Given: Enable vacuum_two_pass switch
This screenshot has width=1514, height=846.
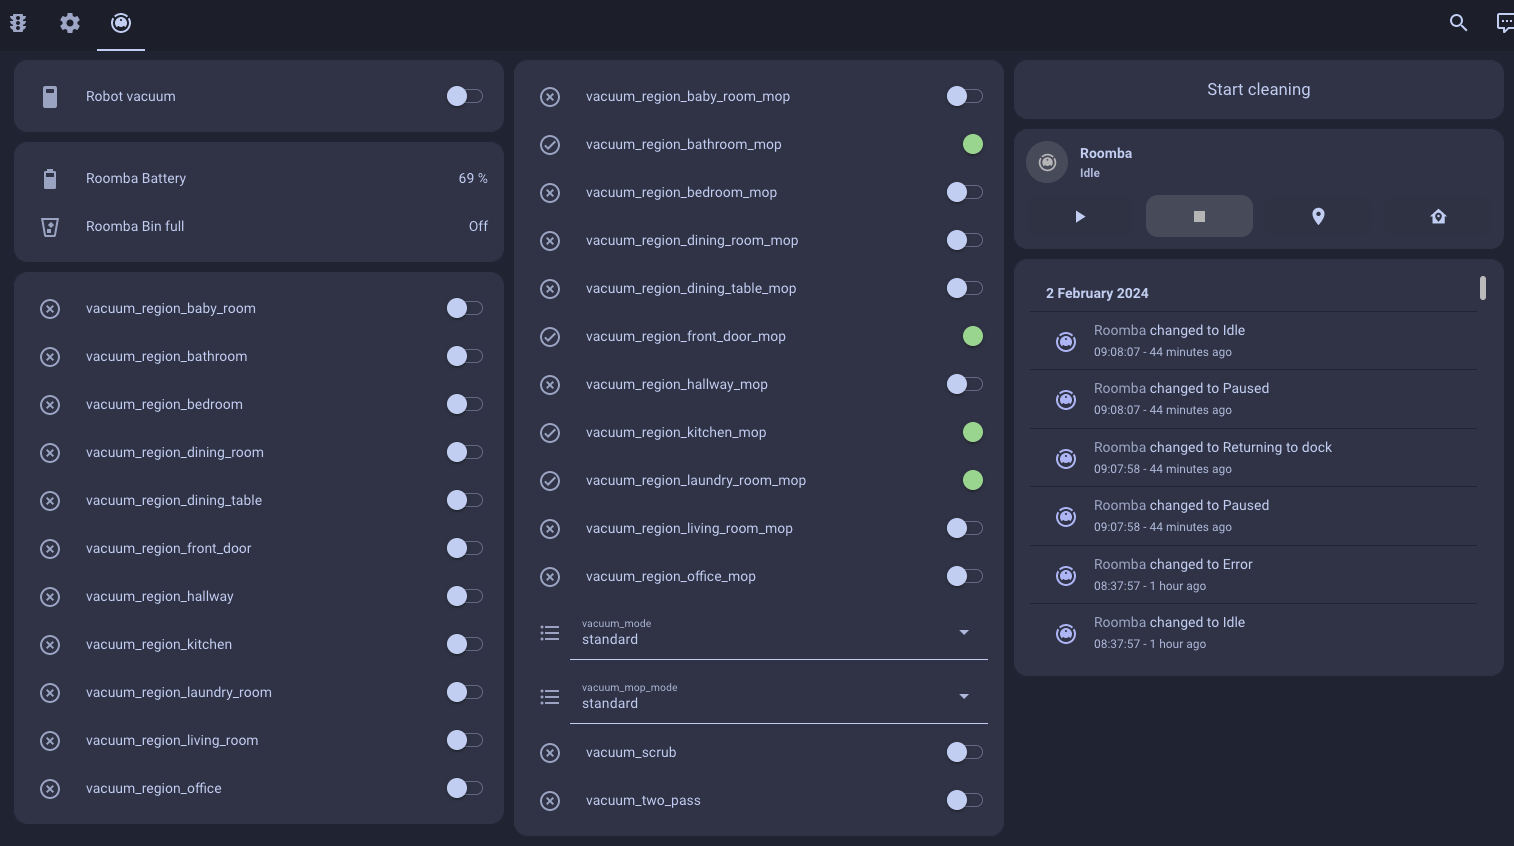Looking at the screenshot, I should point(965,800).
